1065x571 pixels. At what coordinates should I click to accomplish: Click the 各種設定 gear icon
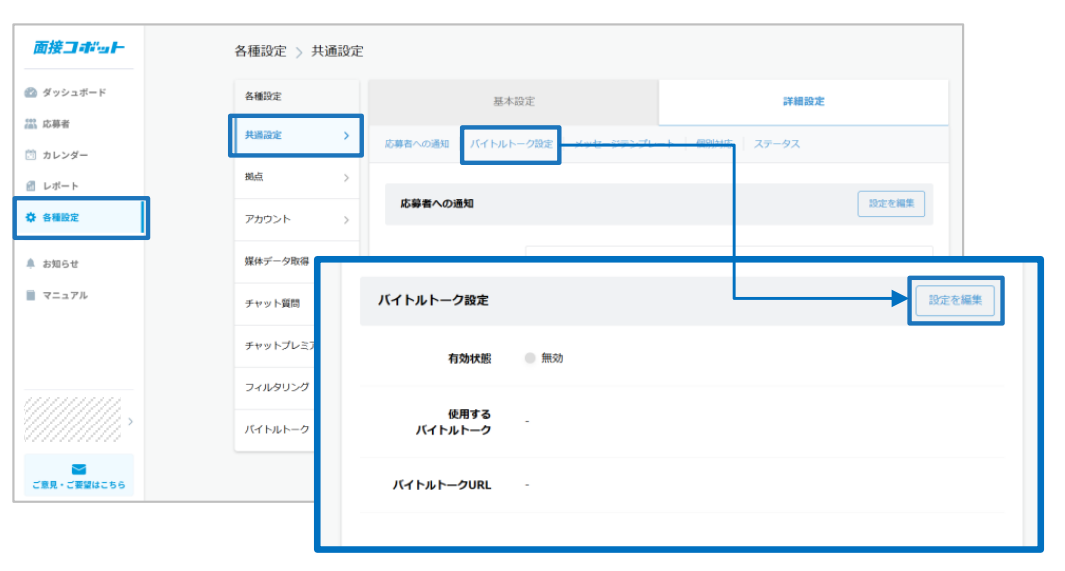pyautogui.click(x=31, y=217)
